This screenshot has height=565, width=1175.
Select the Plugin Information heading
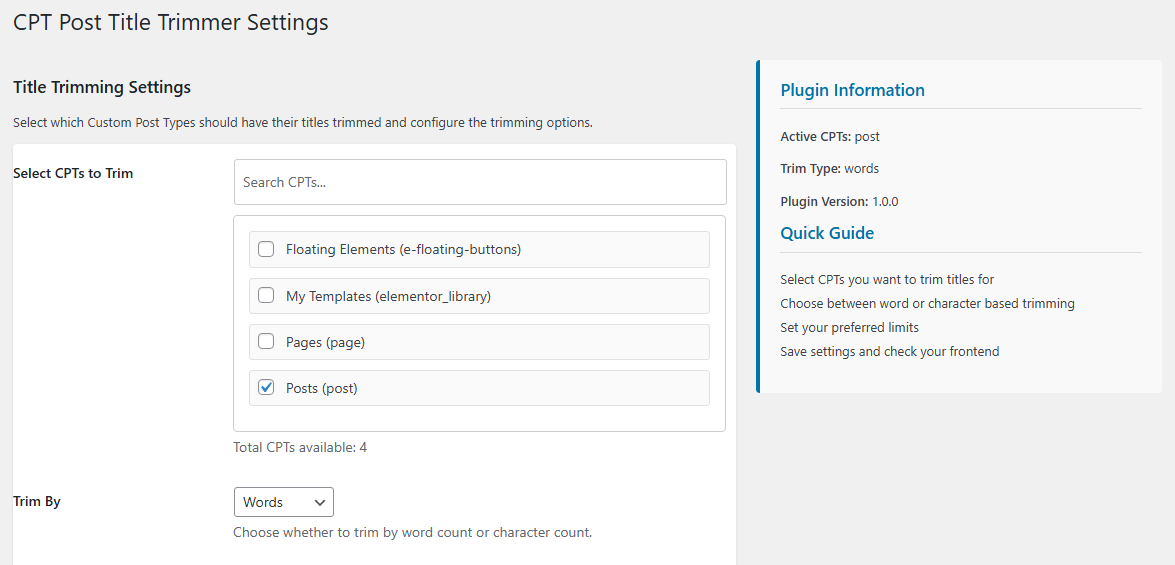(x=853, y=90)
